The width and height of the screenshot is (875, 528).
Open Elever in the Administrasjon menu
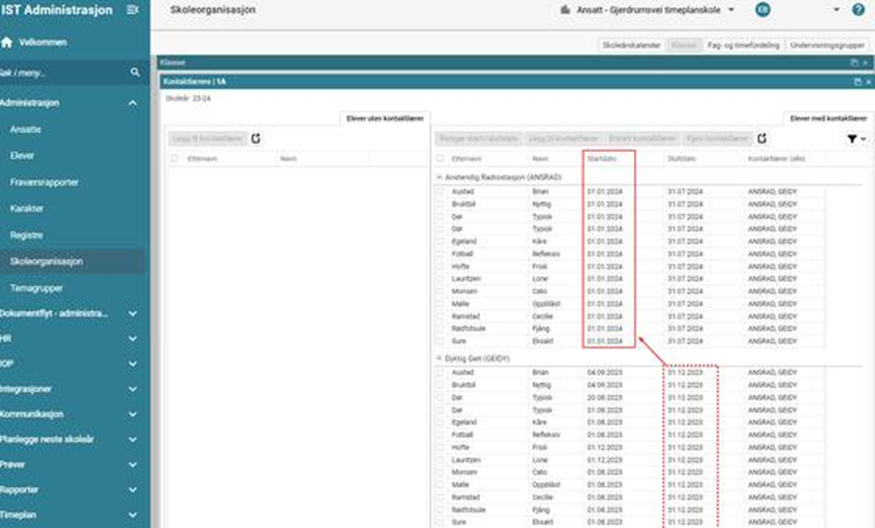22,156
